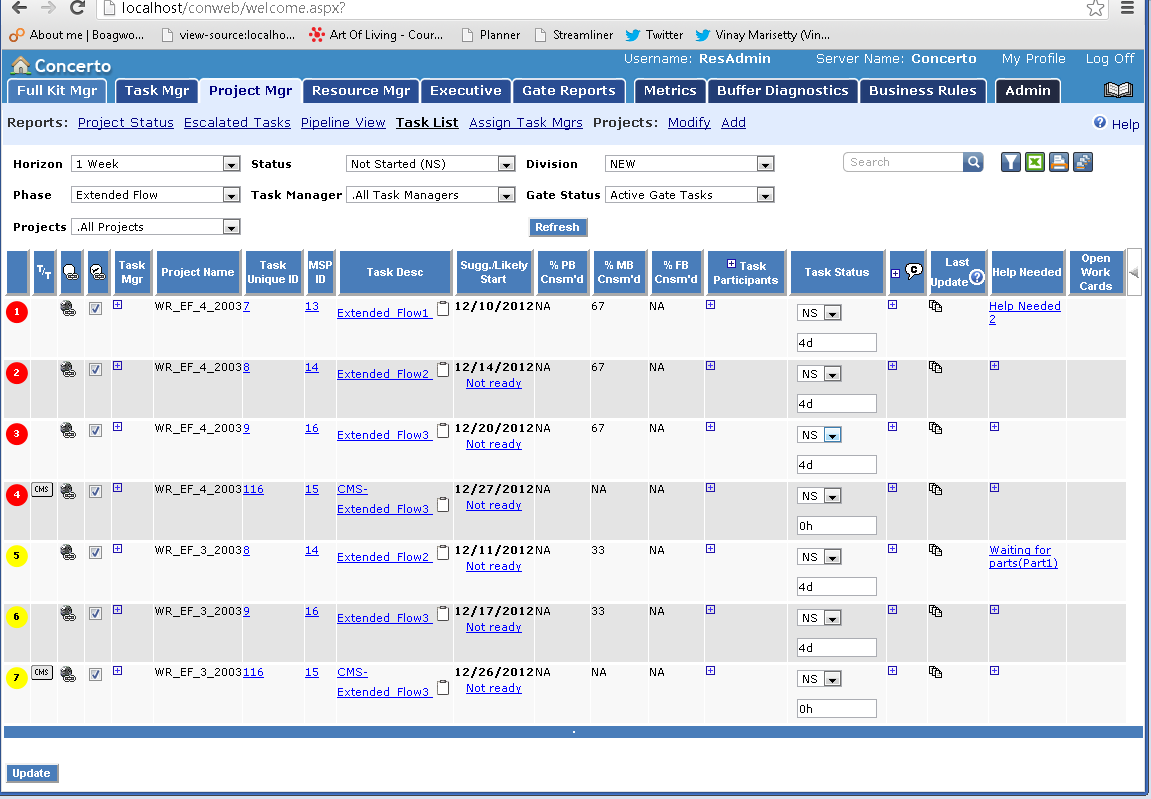Click the Search input field
Image resolution: width=1151 pixels, height=799 pixels.
pyautogui.click(x=904, y=162)
